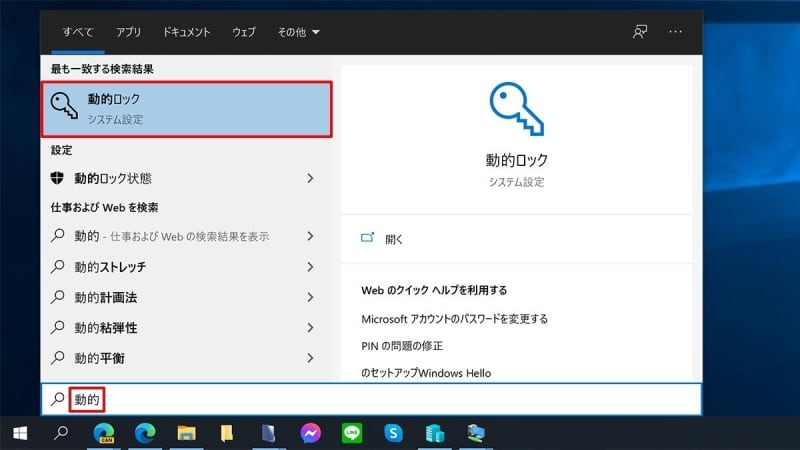Open File Explorer from the taskbar
800x450 pixels.
click(186, 434)
